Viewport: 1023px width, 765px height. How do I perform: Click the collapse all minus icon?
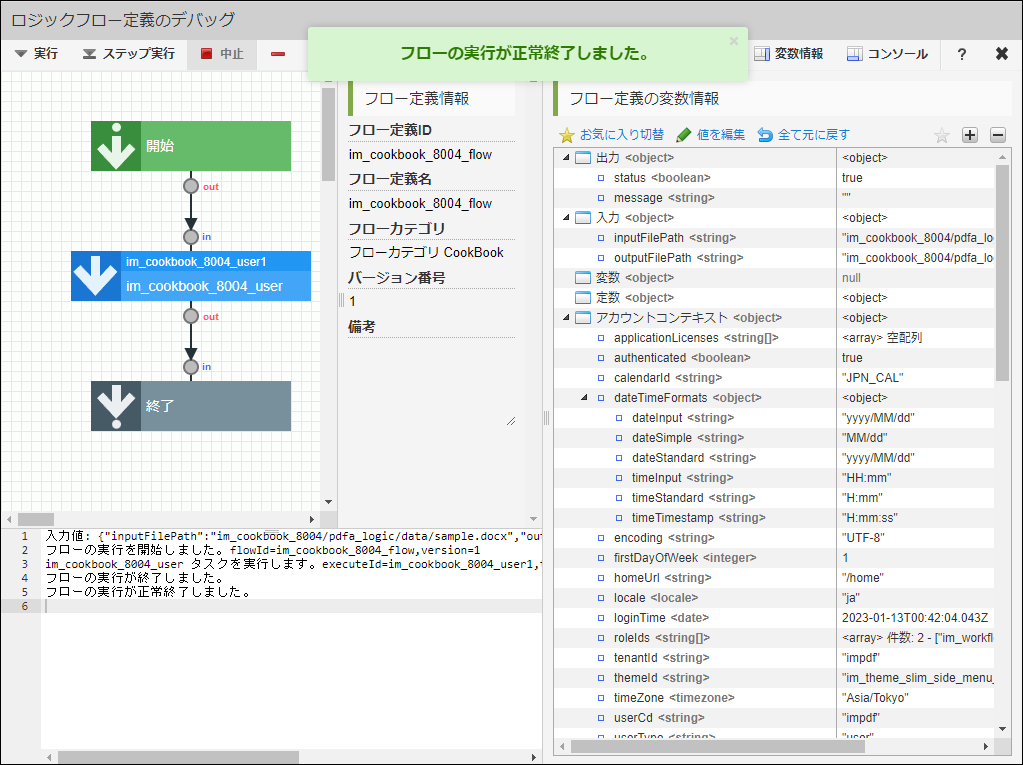pos(997,135)
